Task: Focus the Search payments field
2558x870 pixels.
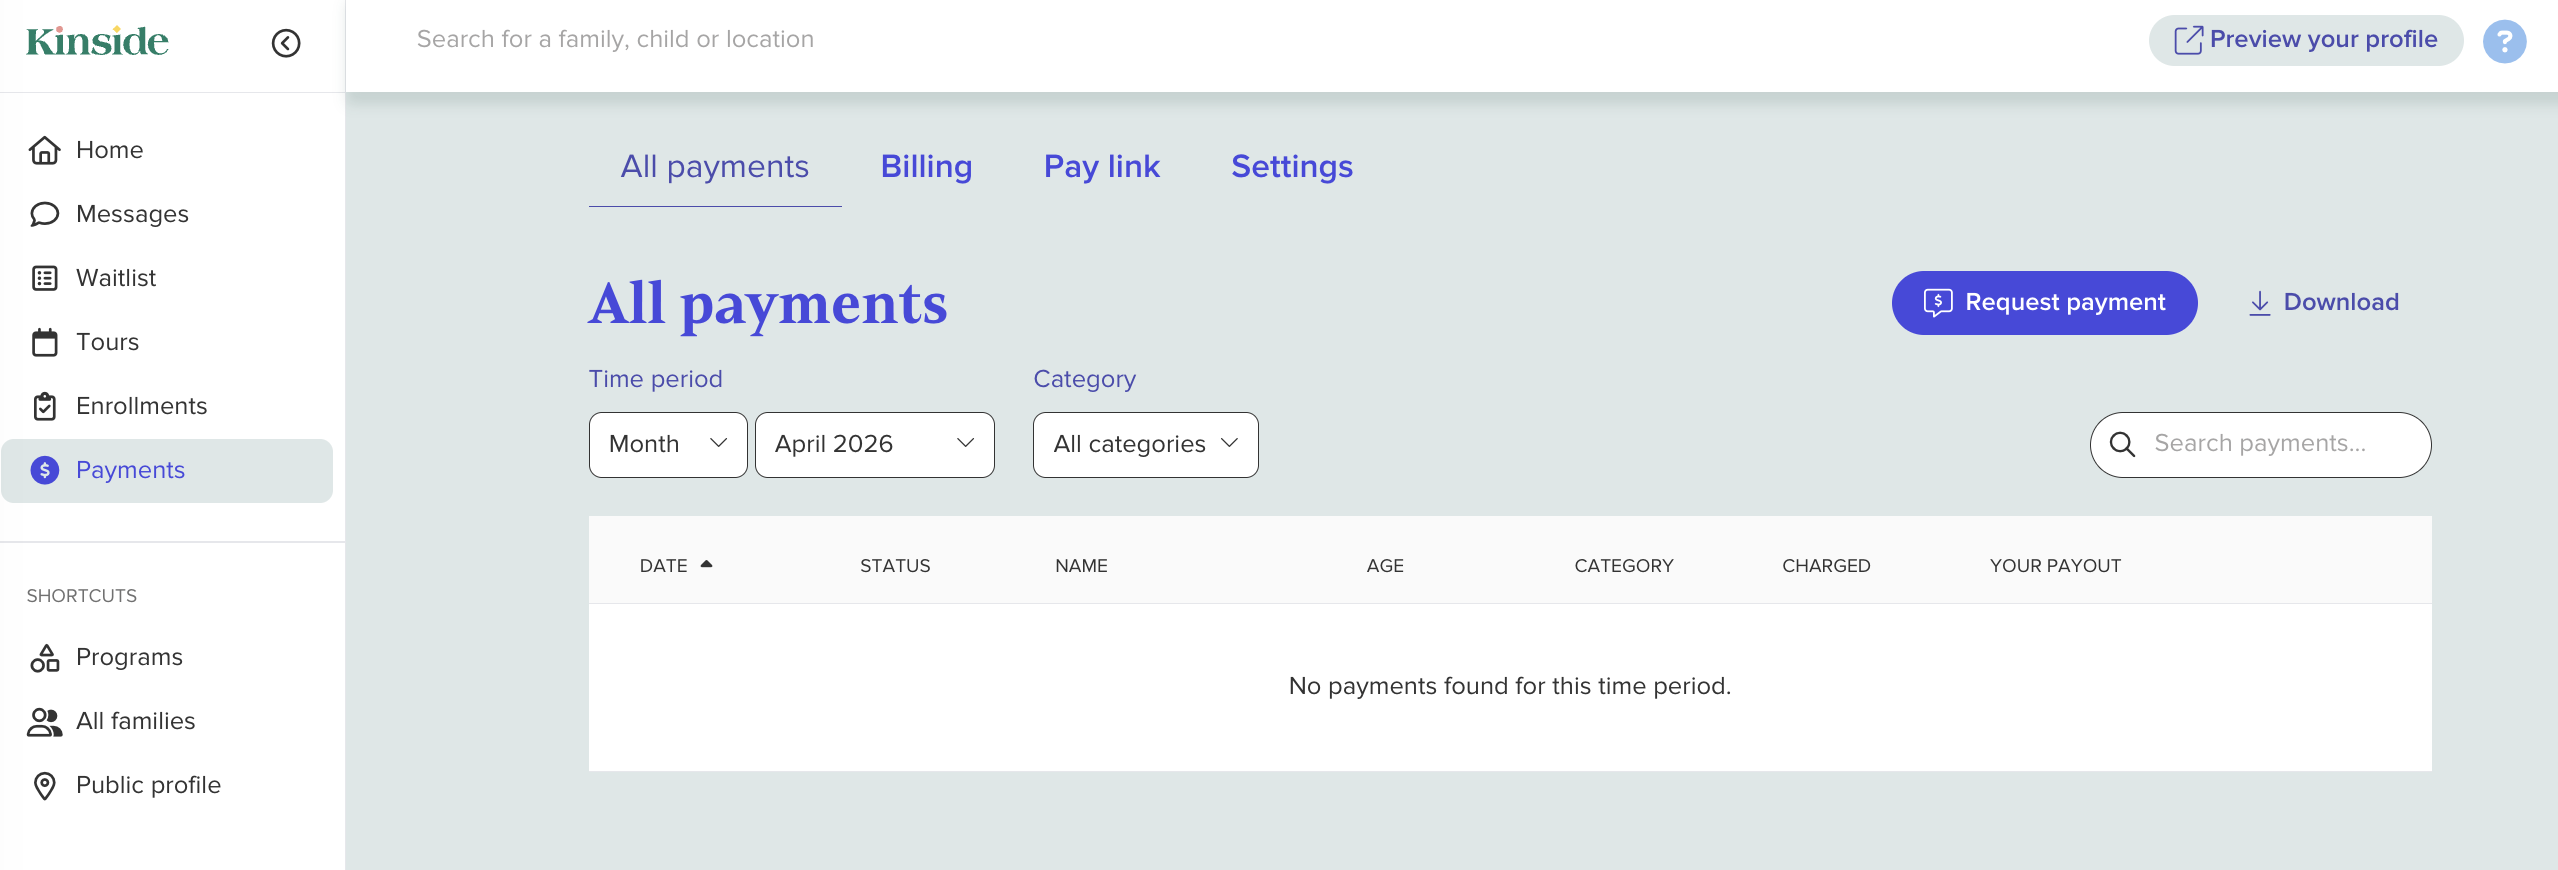Action: click(x=2260, y=445)
